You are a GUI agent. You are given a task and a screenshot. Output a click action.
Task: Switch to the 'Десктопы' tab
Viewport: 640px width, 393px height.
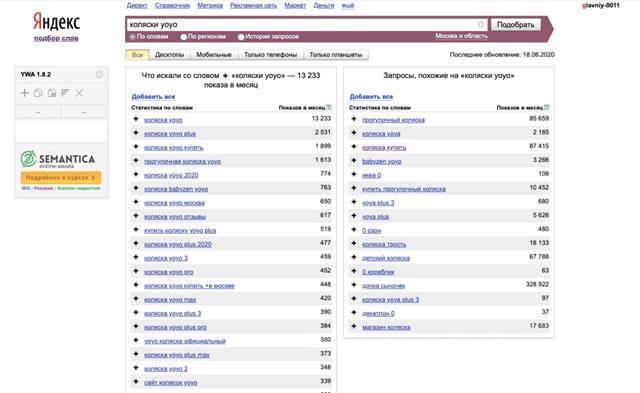click(169, 55)
